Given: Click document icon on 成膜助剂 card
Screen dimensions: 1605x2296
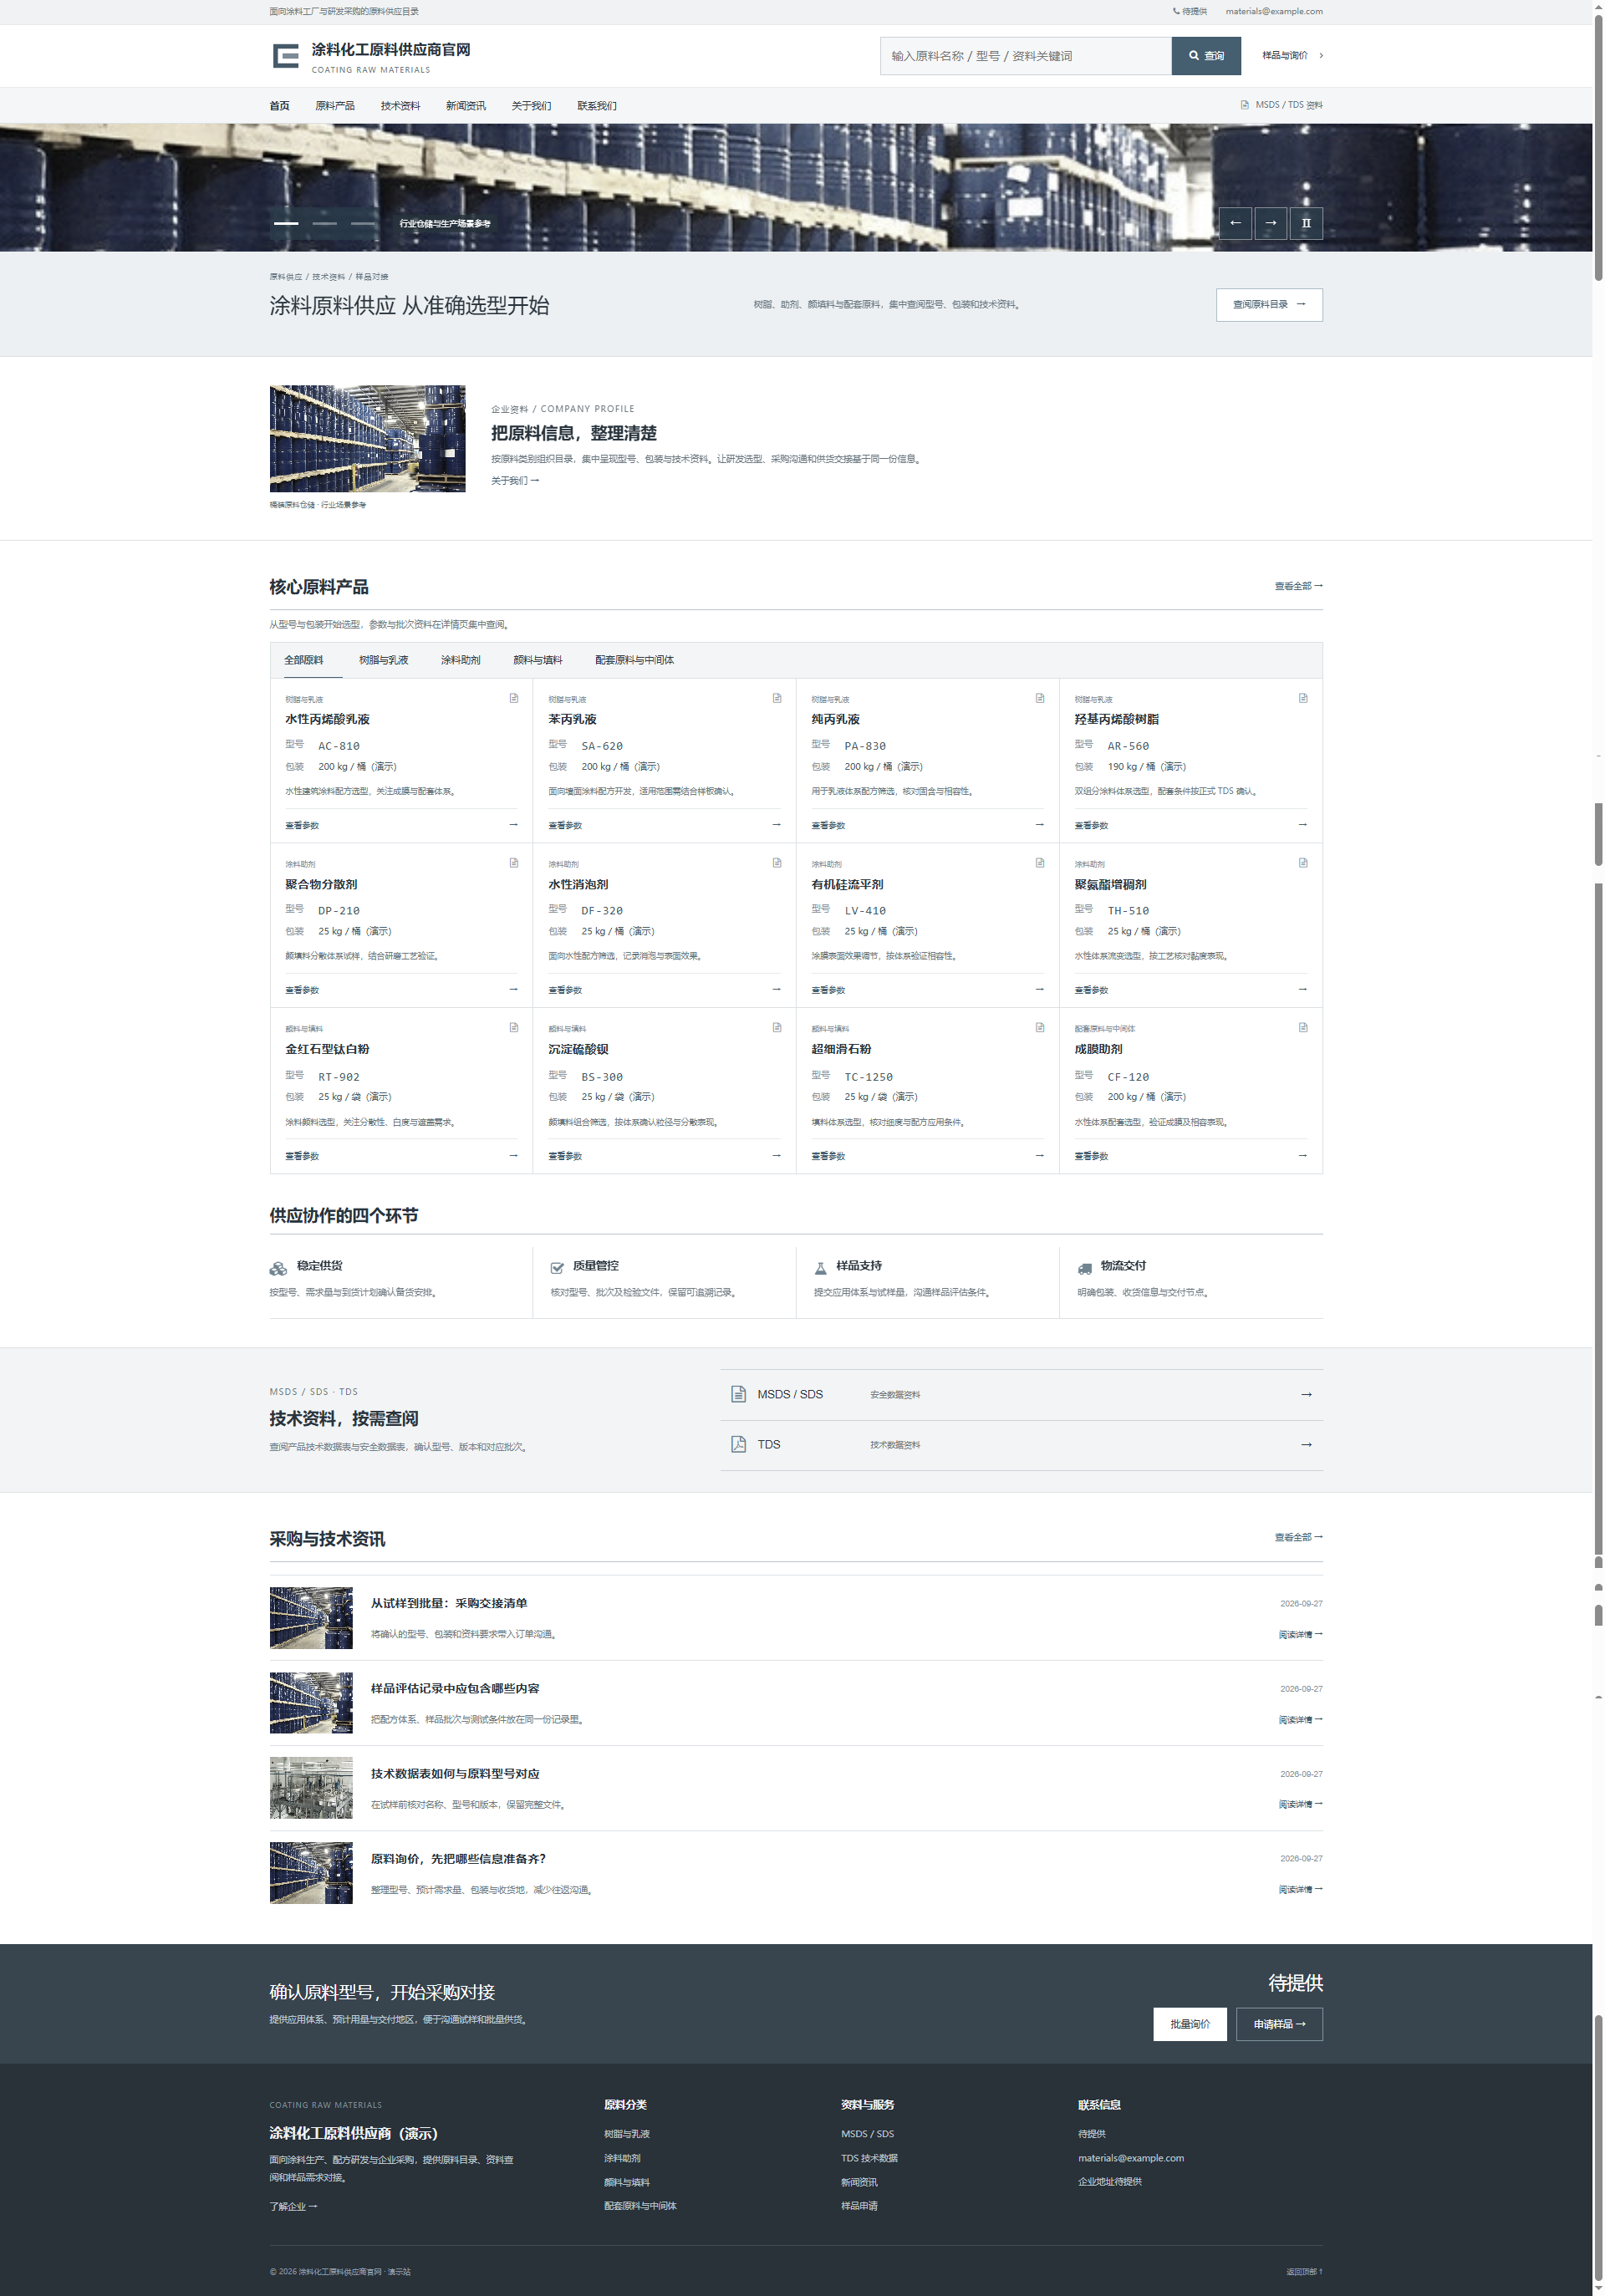Looking at the screenshot, I should tap(1303, 1028).
